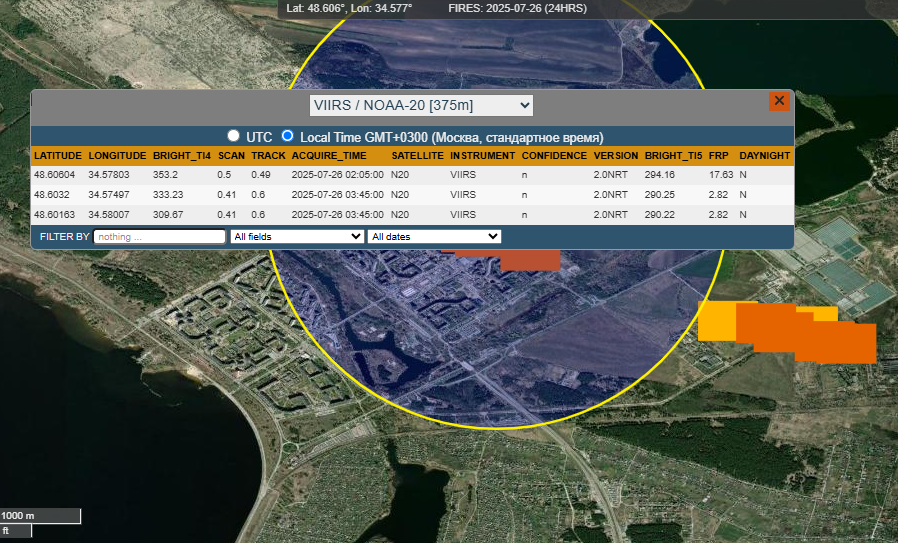898x543 pixels.
Task: Open the VIIRS / NOAA-20 [375m] satellite dropdown
Action: (x=421, y=105)
